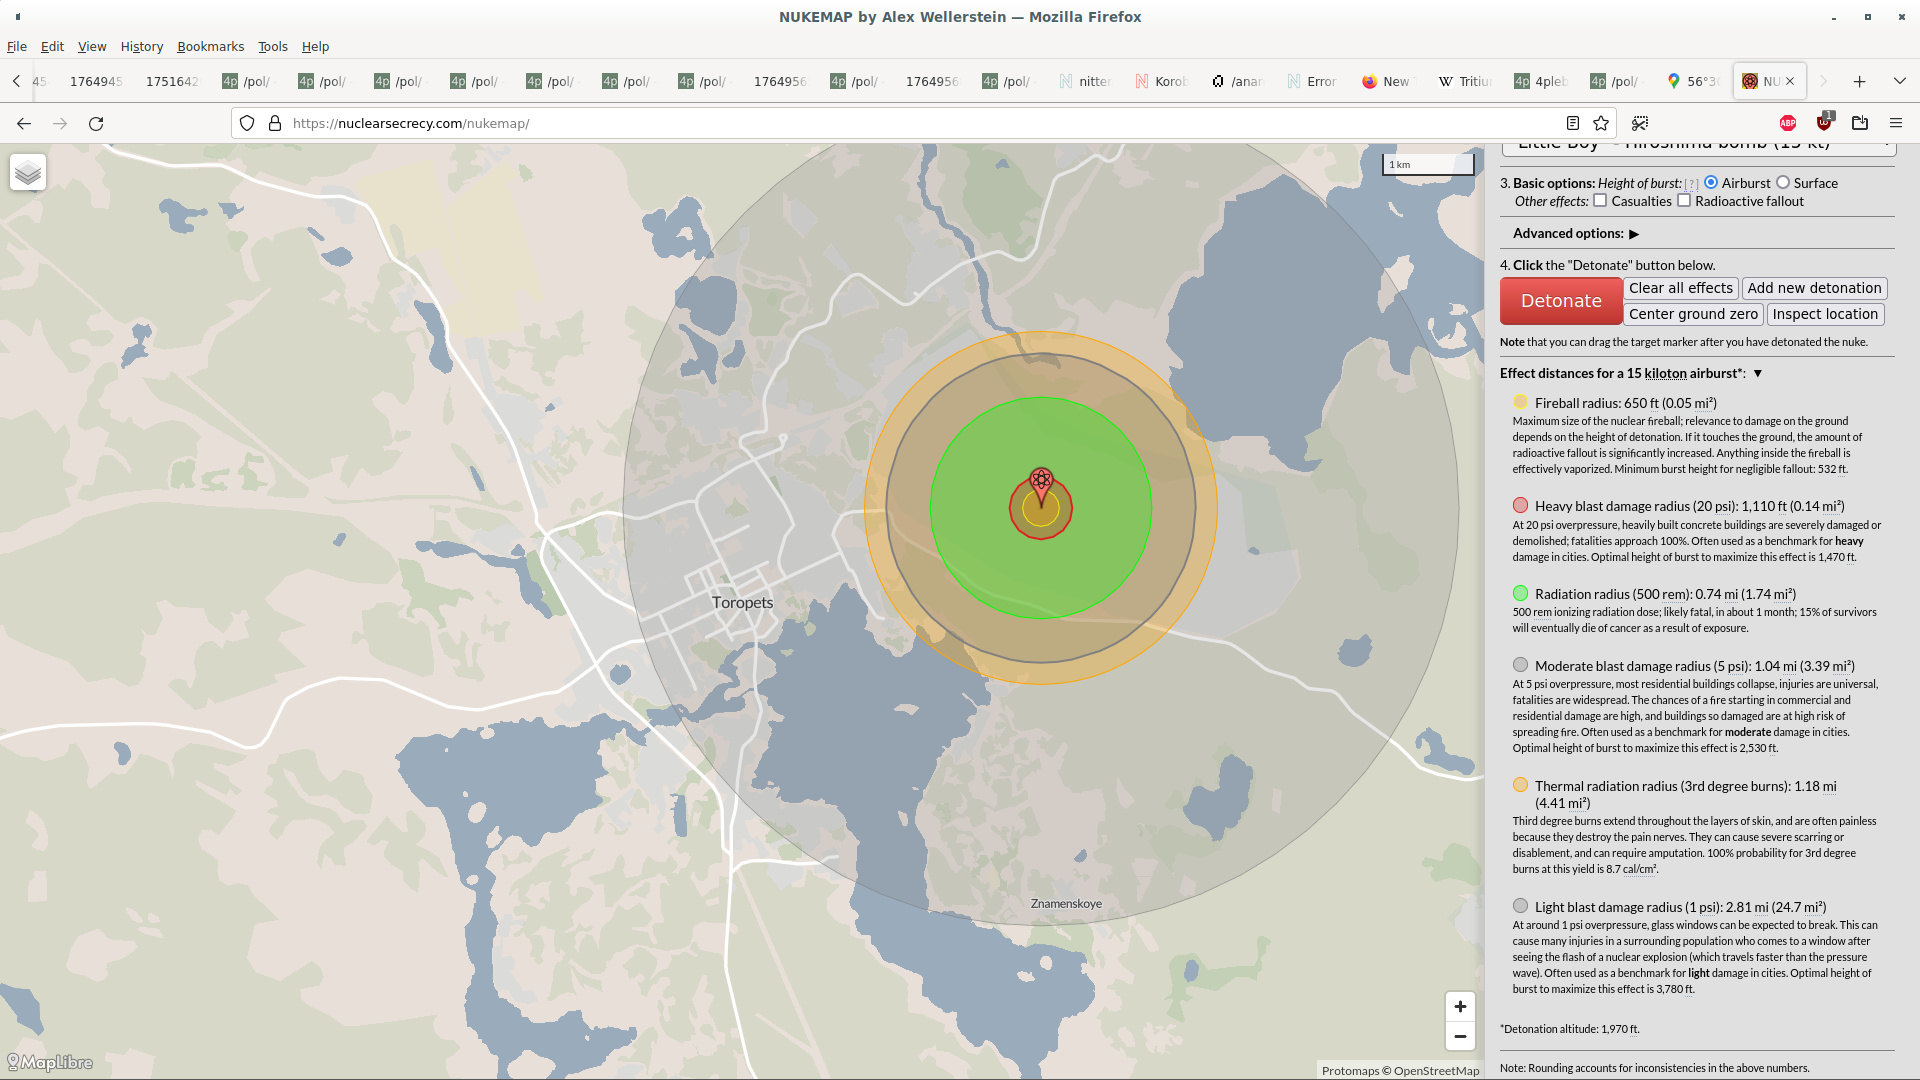Viewport: 1920px width, 1080px height.
Task: Click green Radiation radius color swatch
Action: [1520, 594]
